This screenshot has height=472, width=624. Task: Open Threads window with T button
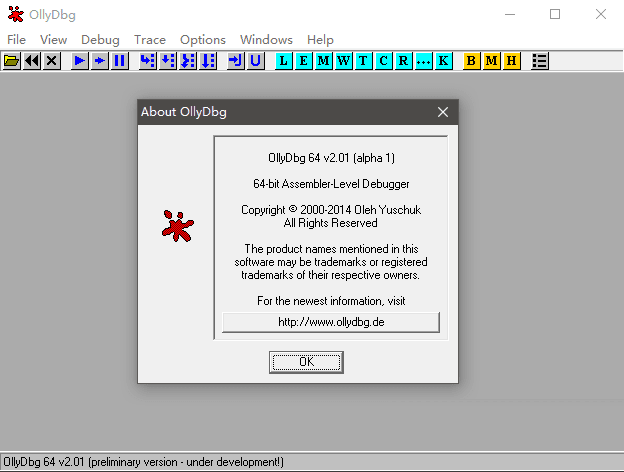pos(363,61)
